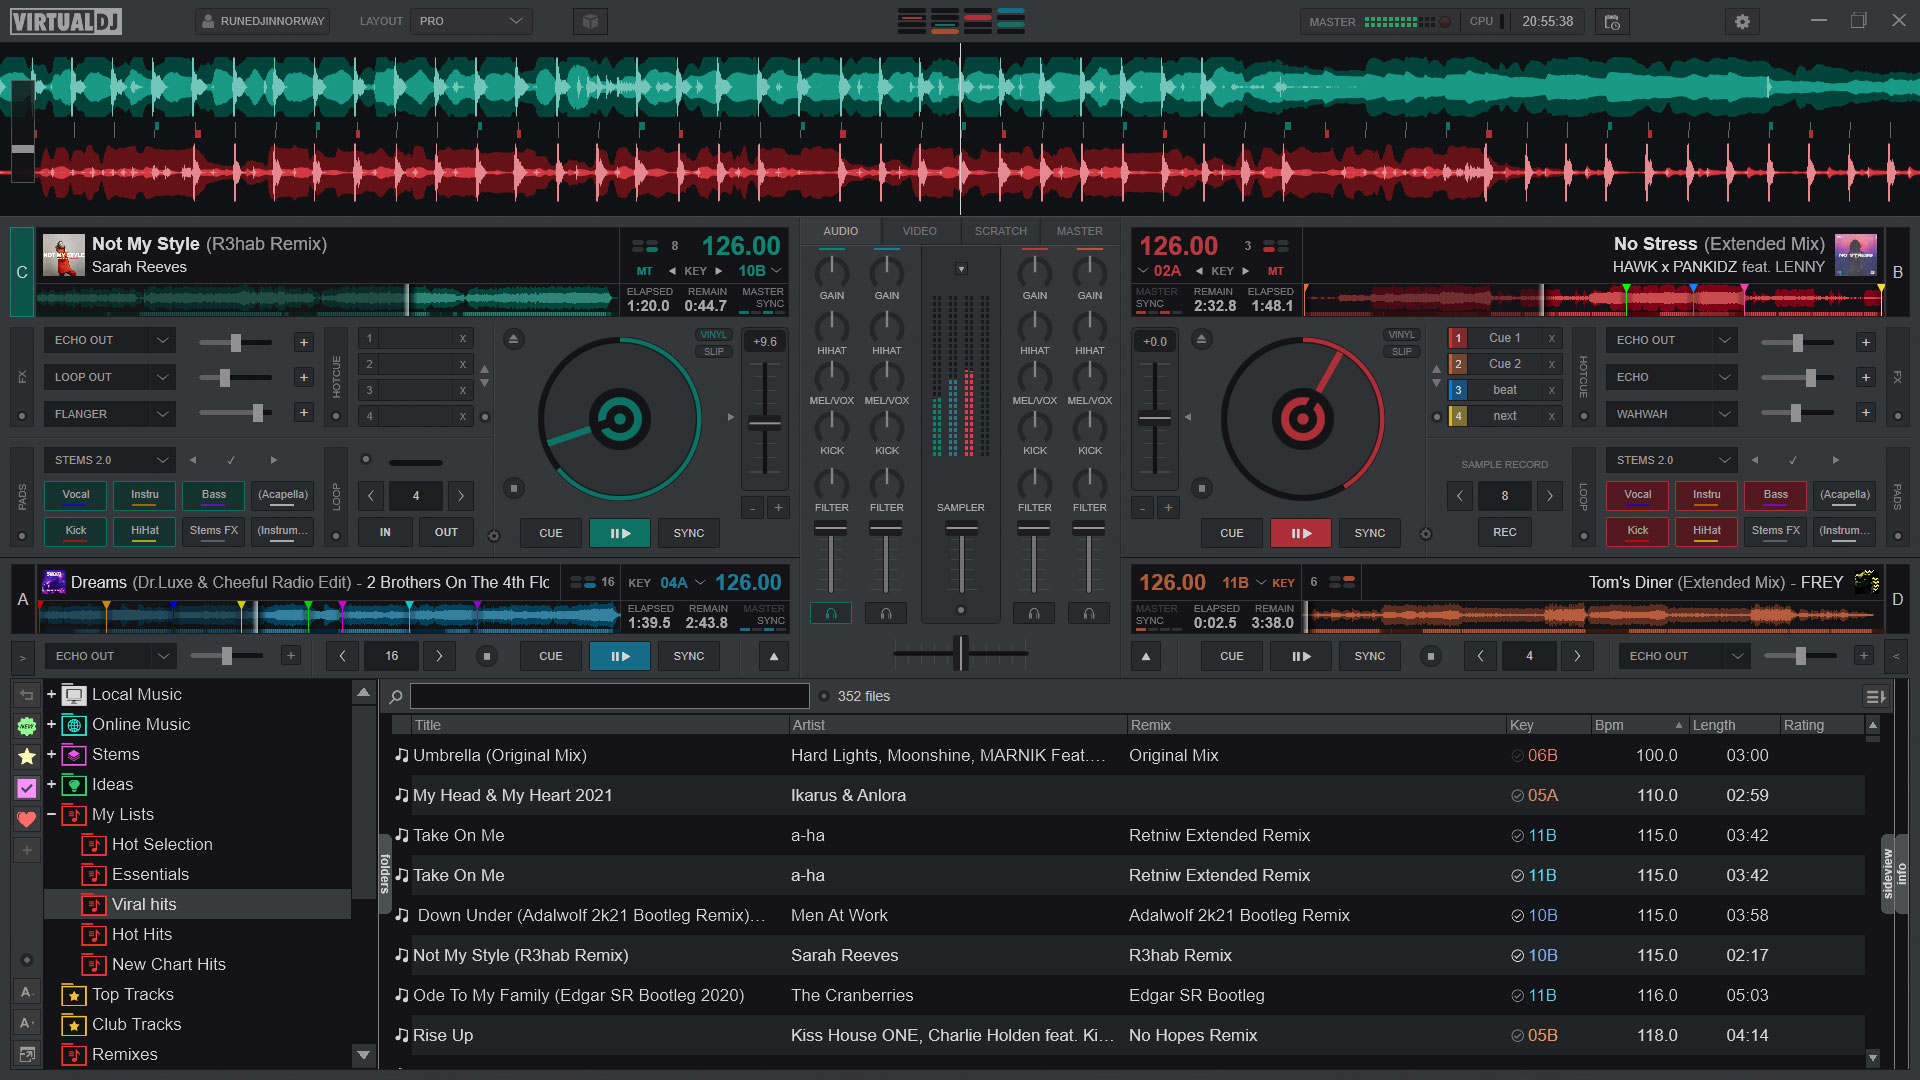The height and width of the screenshot is (1080, 1920).
Task: Click the browser view options icon
Action: tap(1875, 696)
